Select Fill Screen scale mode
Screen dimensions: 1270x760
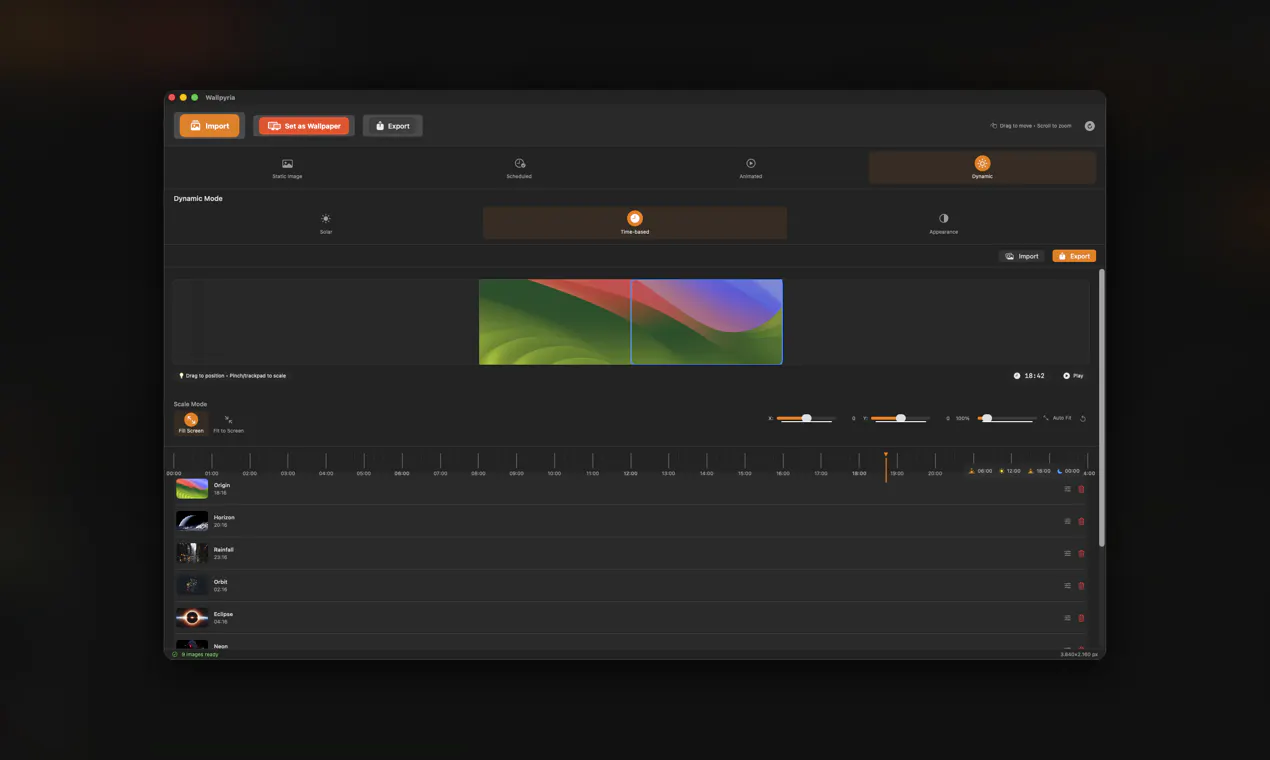(x=191, y=423)
